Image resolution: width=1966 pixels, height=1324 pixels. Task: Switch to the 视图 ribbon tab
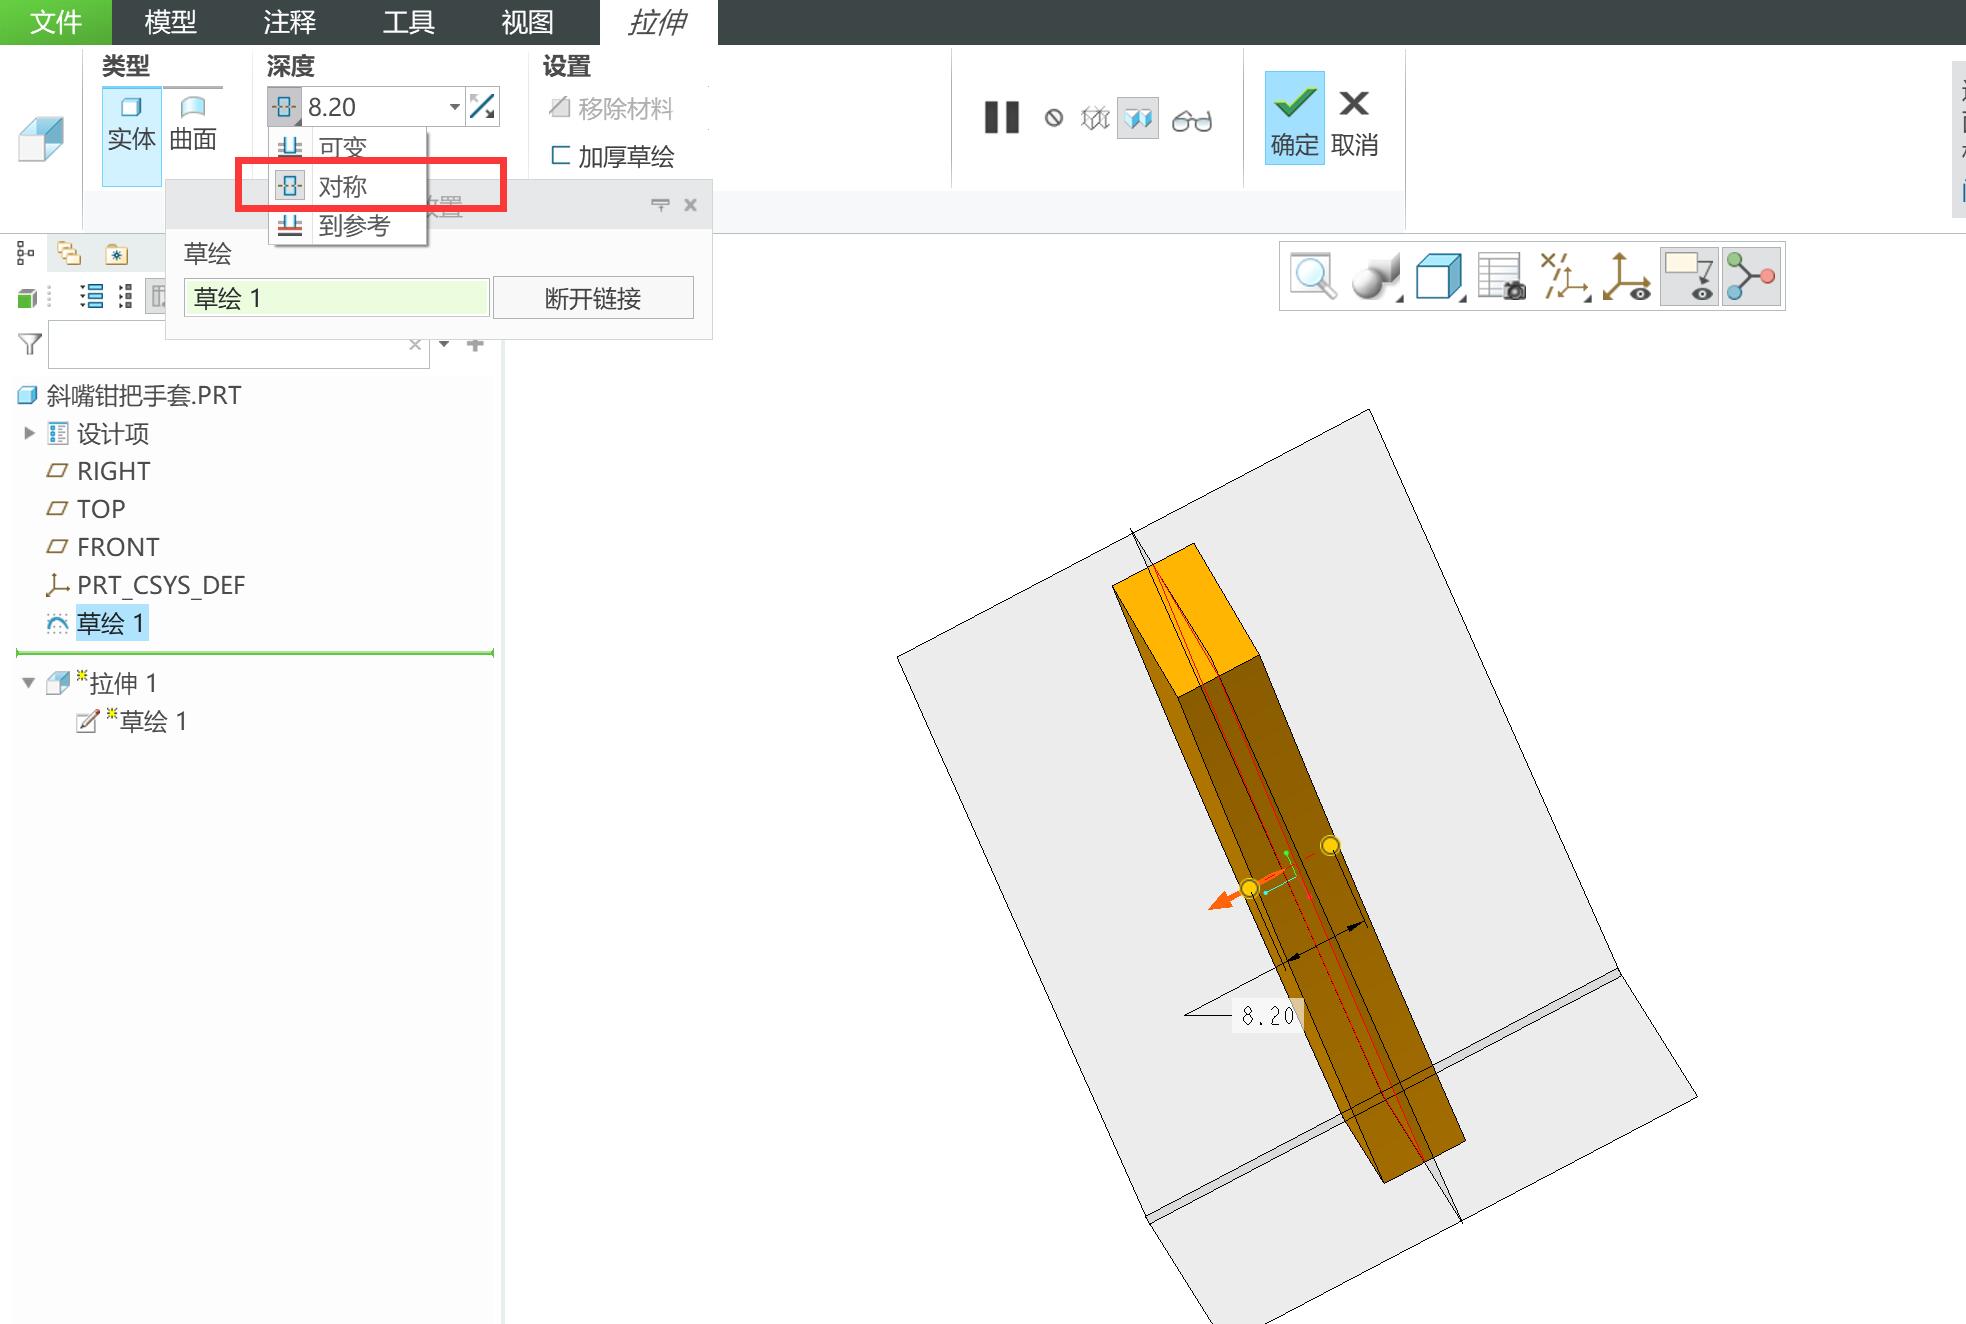[527, 22]
